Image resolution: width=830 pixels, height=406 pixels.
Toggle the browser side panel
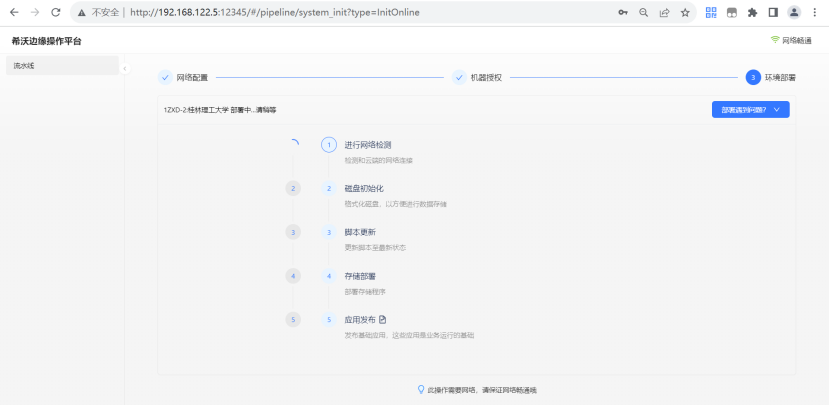pos(773,13)
